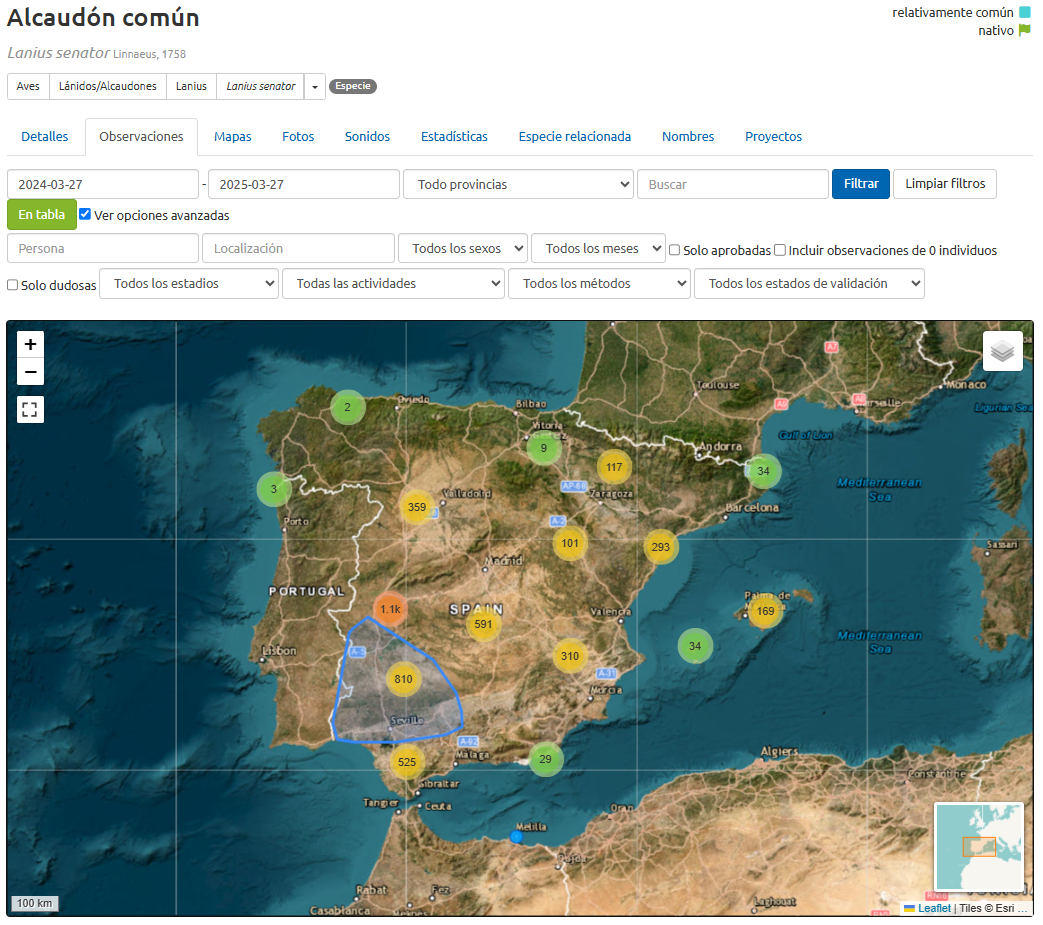Zoom out on the map
Viewport: 1043px width, 925px height.
point(31,372)
